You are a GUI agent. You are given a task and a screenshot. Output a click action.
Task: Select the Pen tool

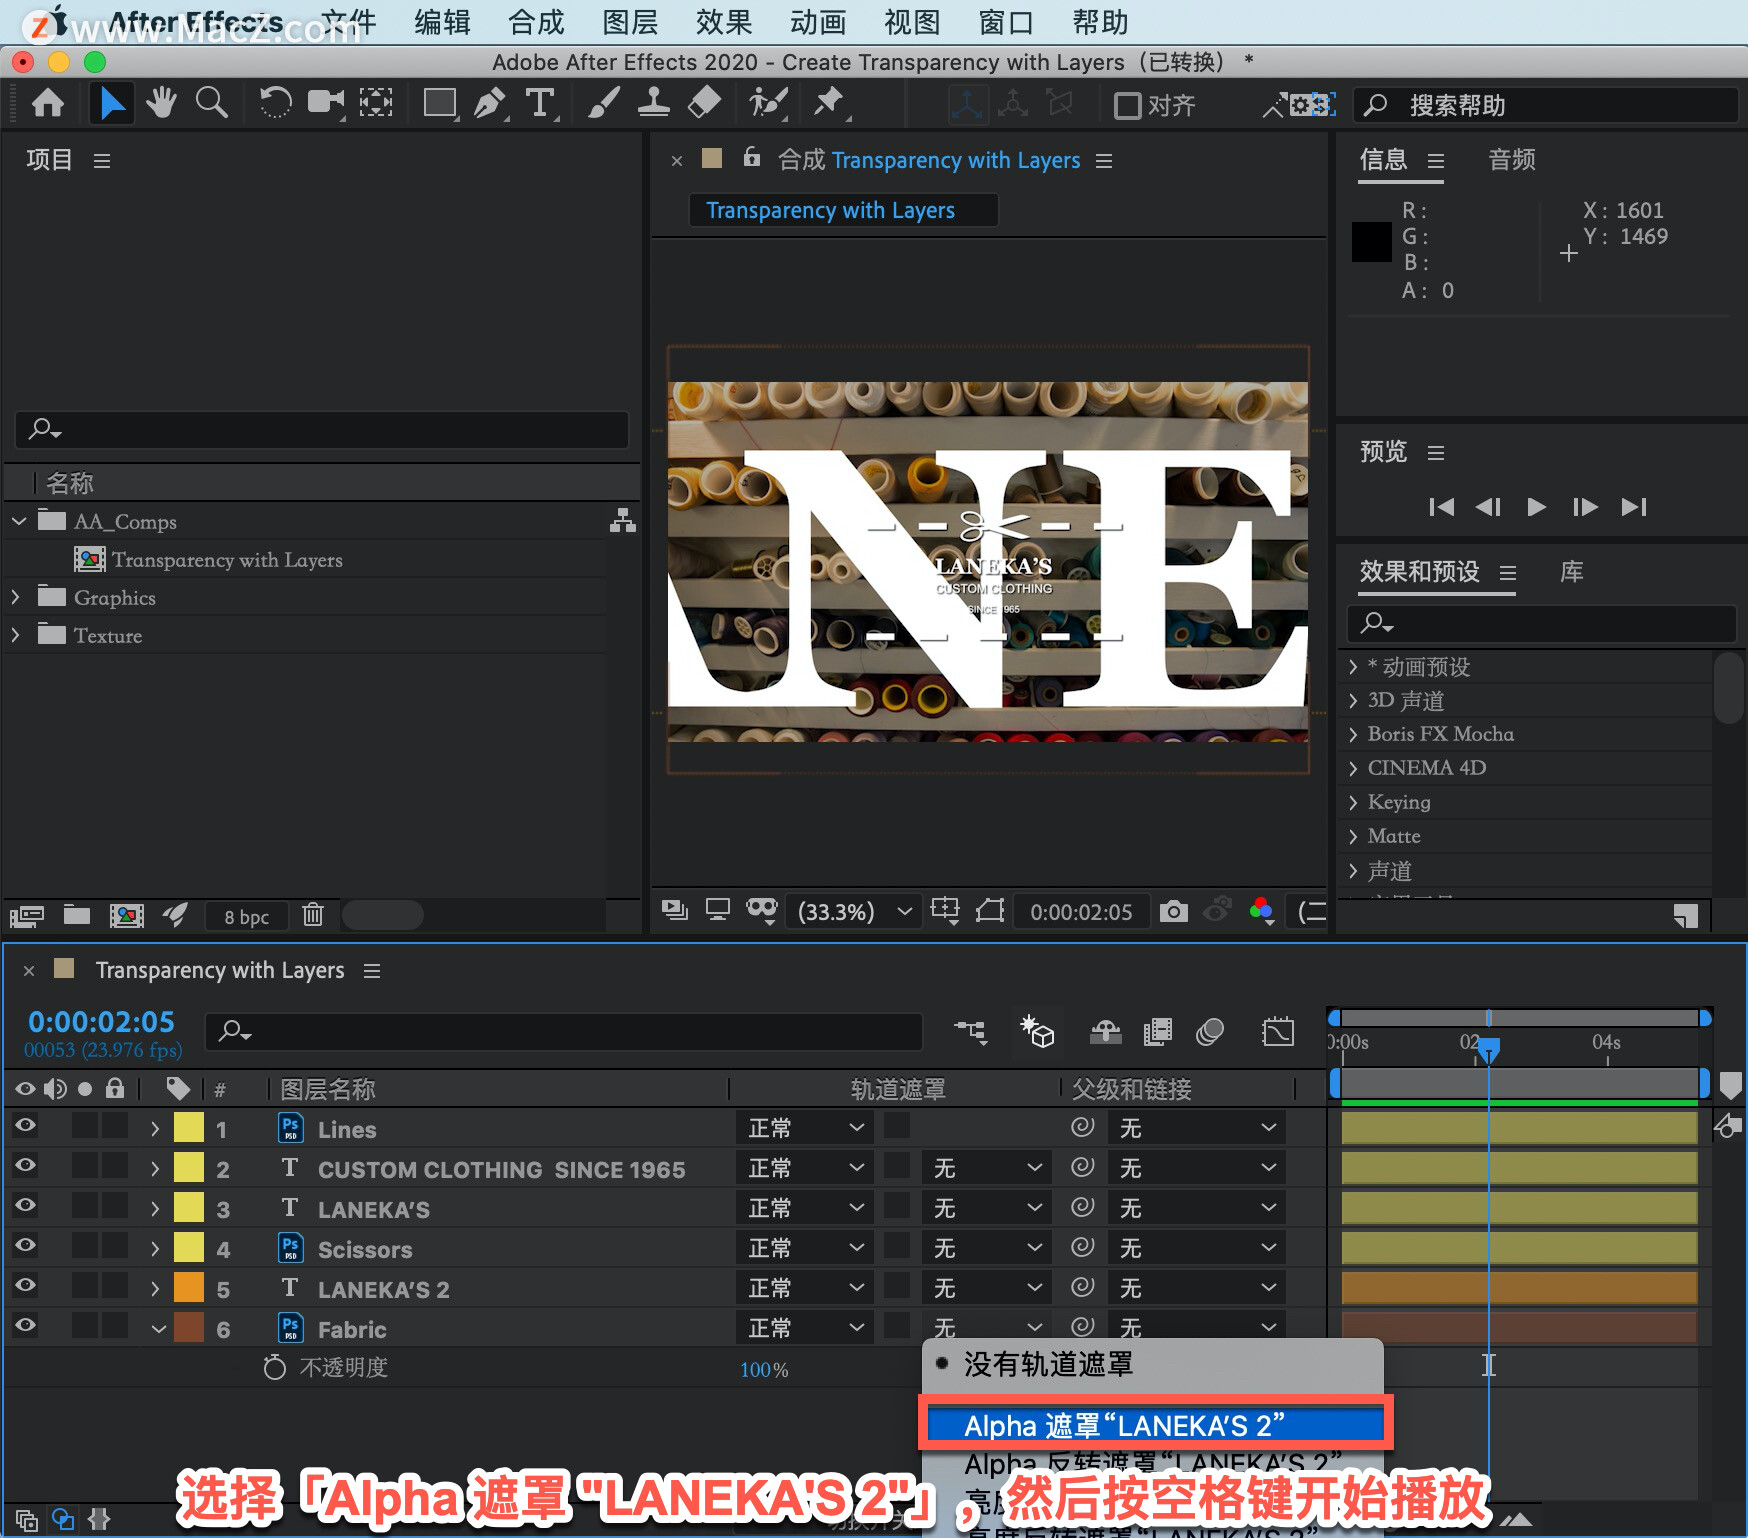pos(489,103)
